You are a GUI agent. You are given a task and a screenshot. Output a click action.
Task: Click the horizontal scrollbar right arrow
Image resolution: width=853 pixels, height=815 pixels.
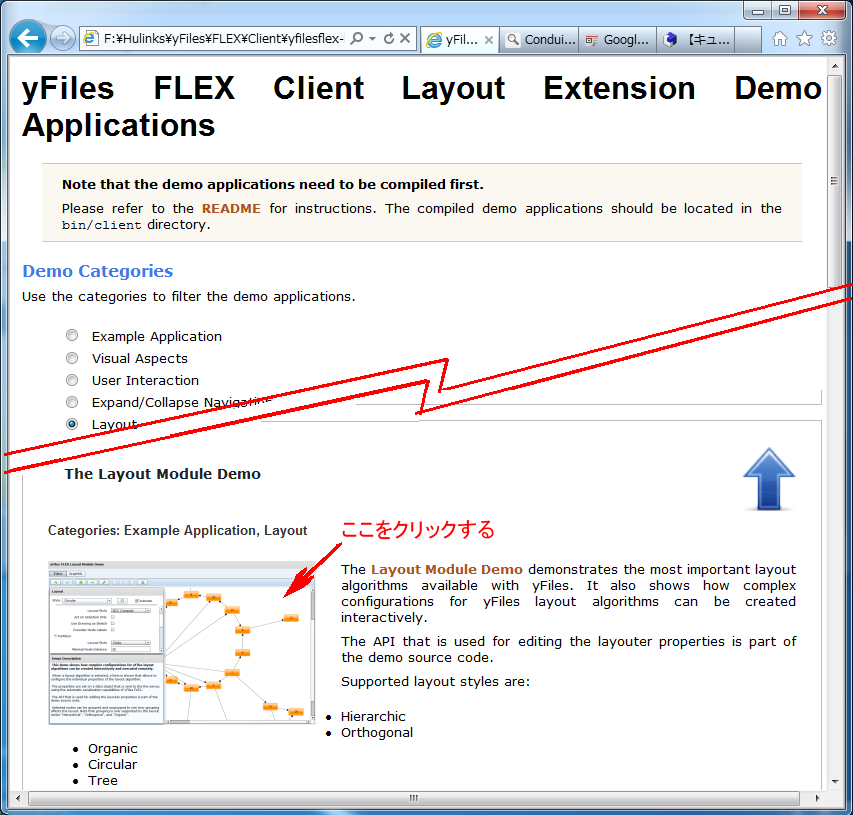(817, 798)
